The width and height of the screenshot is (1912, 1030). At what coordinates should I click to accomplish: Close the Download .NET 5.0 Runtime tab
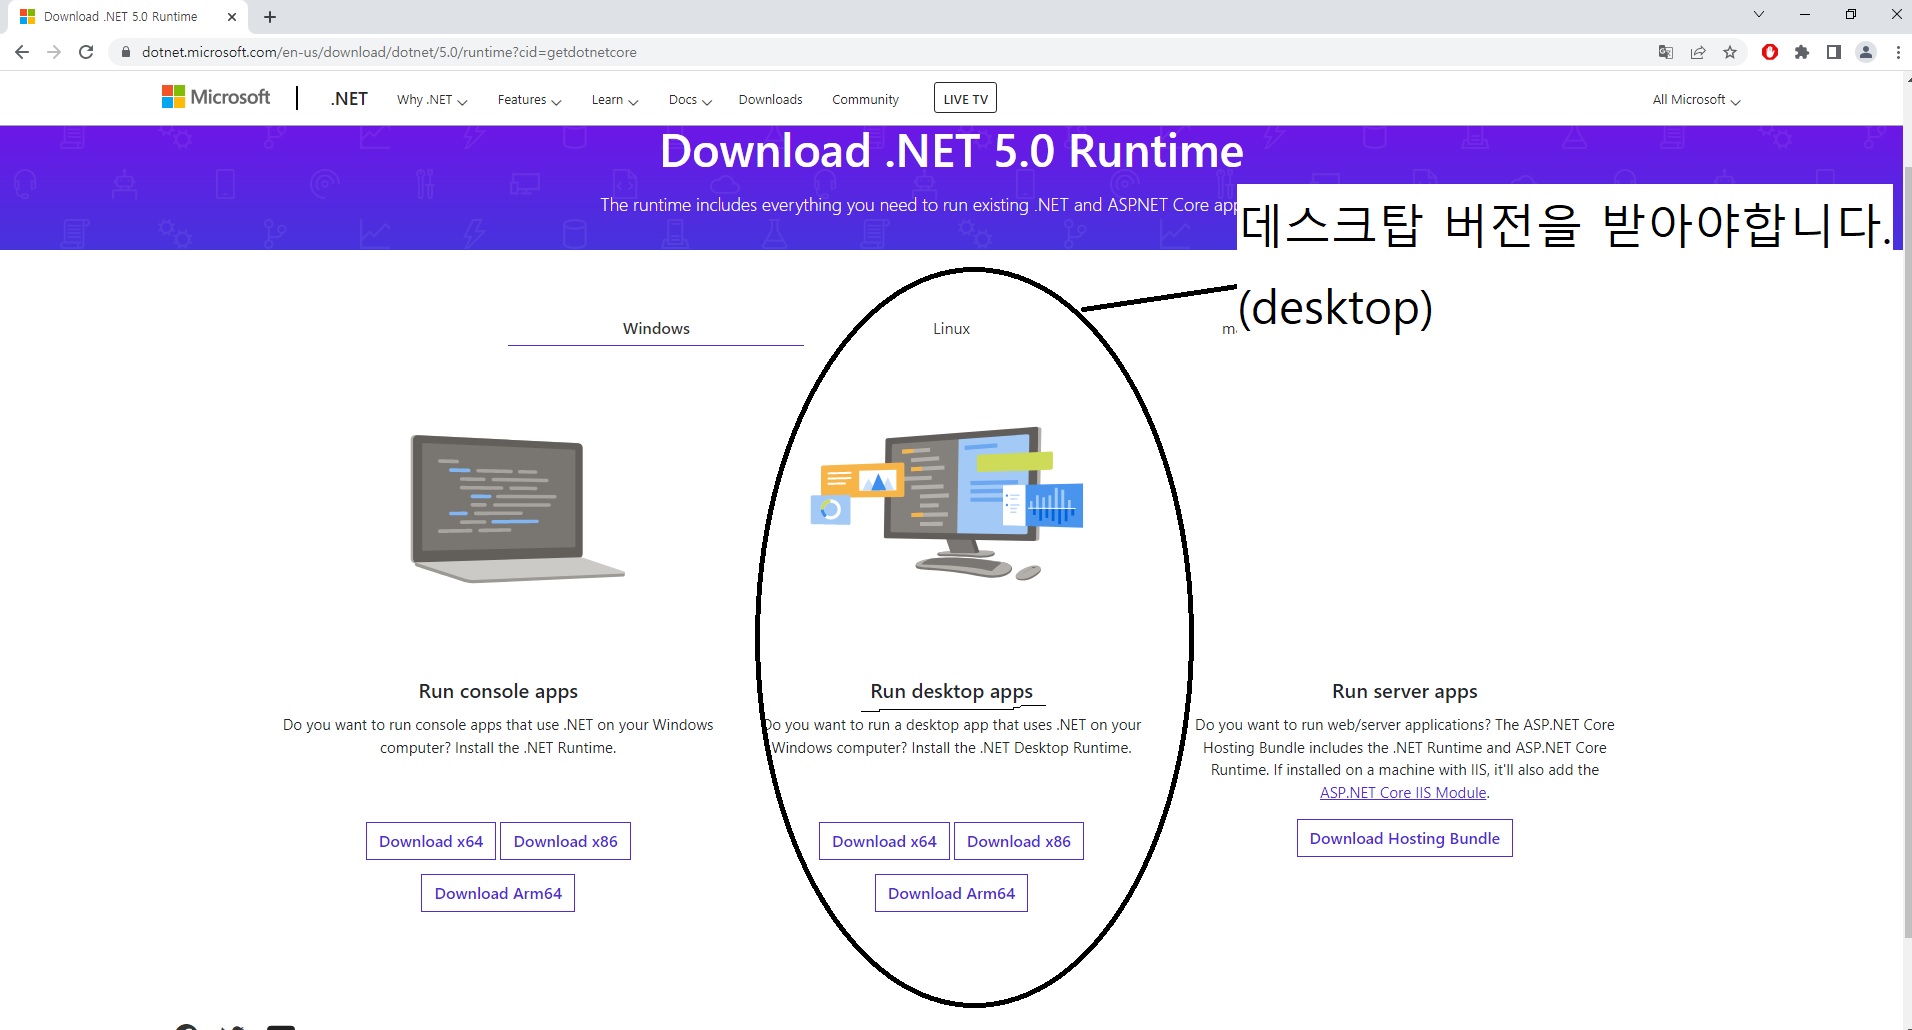232,17
